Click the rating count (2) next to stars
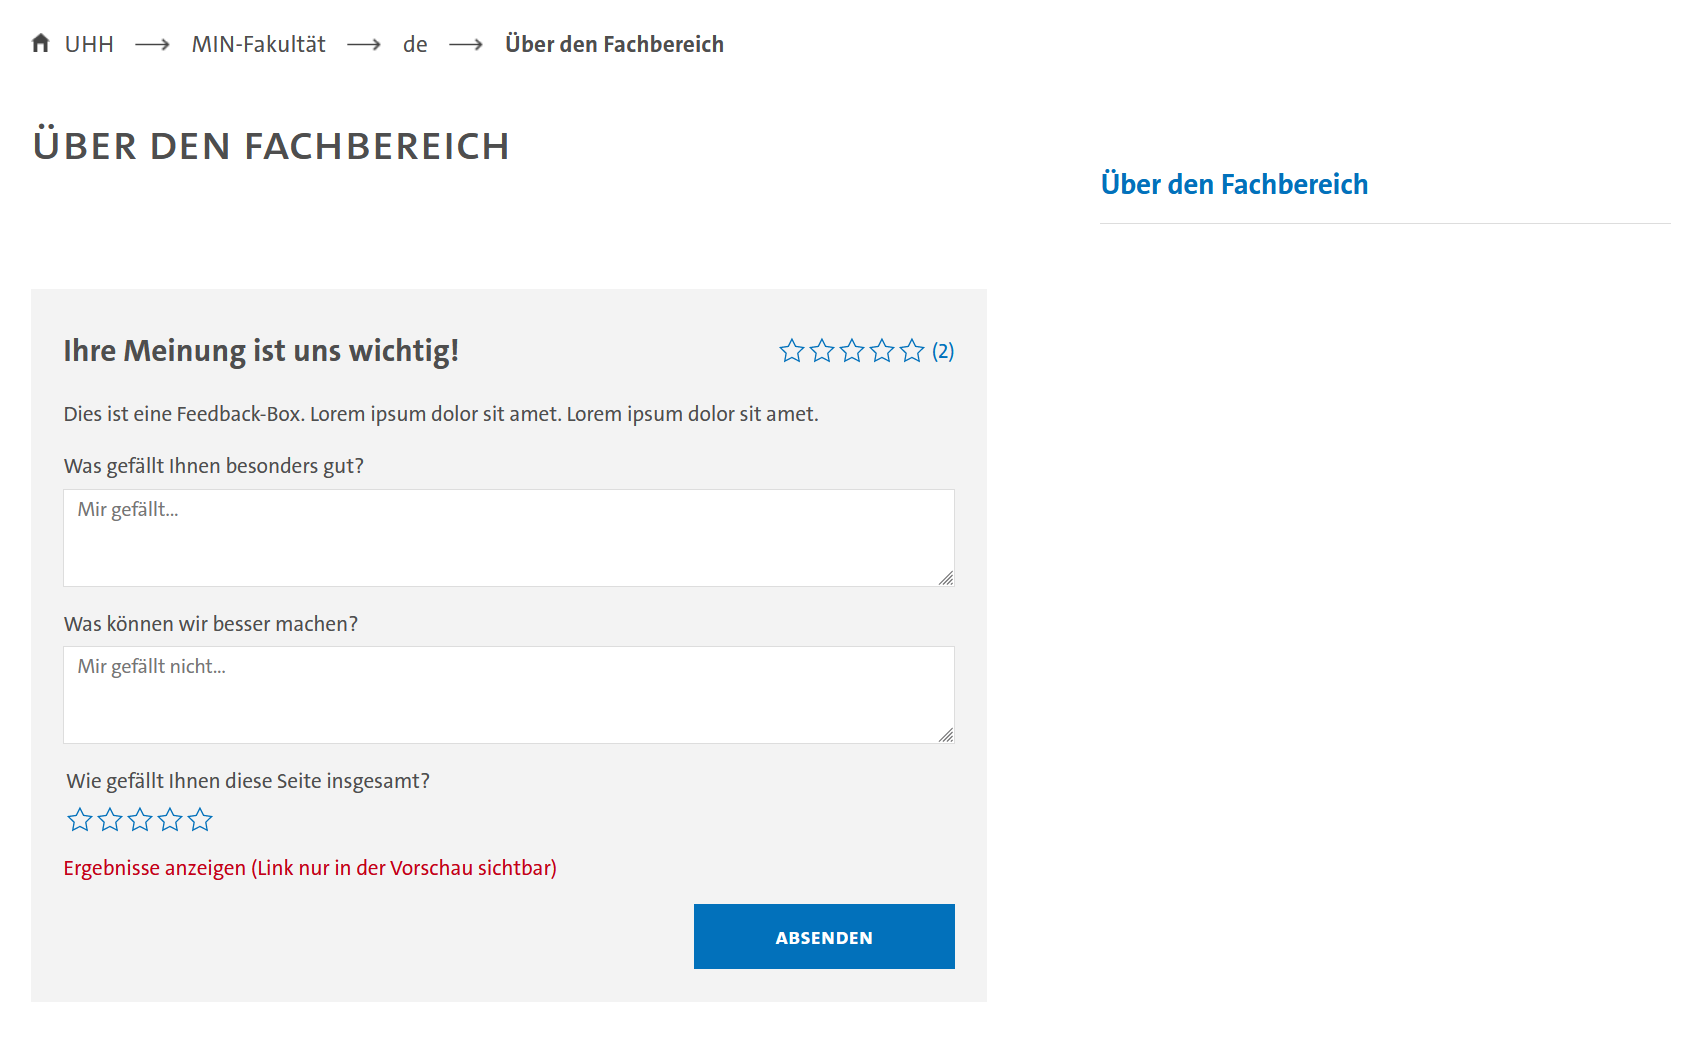Image resolution: width=1694 pixels, height=1044 pixels. (x=943, y=351)
